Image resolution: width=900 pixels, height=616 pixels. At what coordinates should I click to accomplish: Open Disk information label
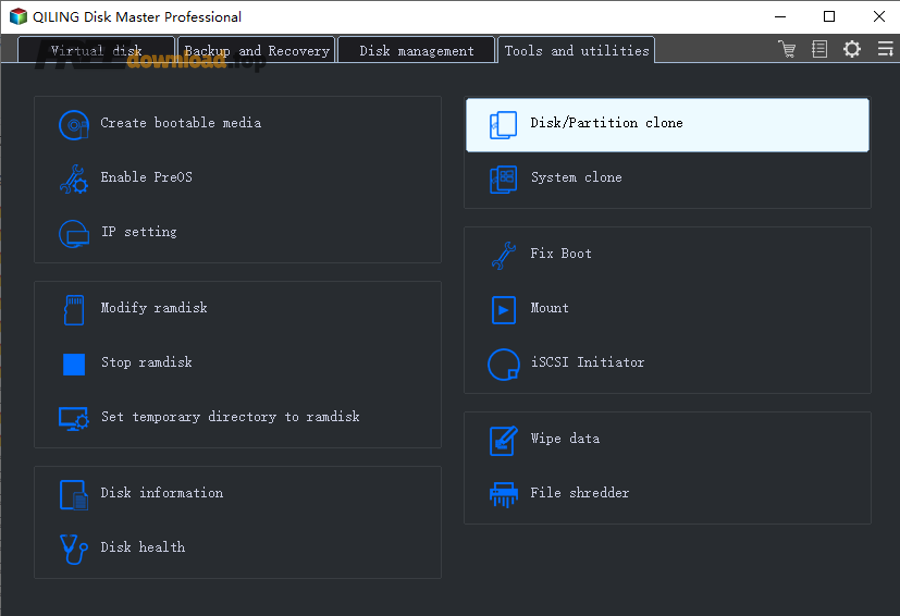(x=162, y=493)
